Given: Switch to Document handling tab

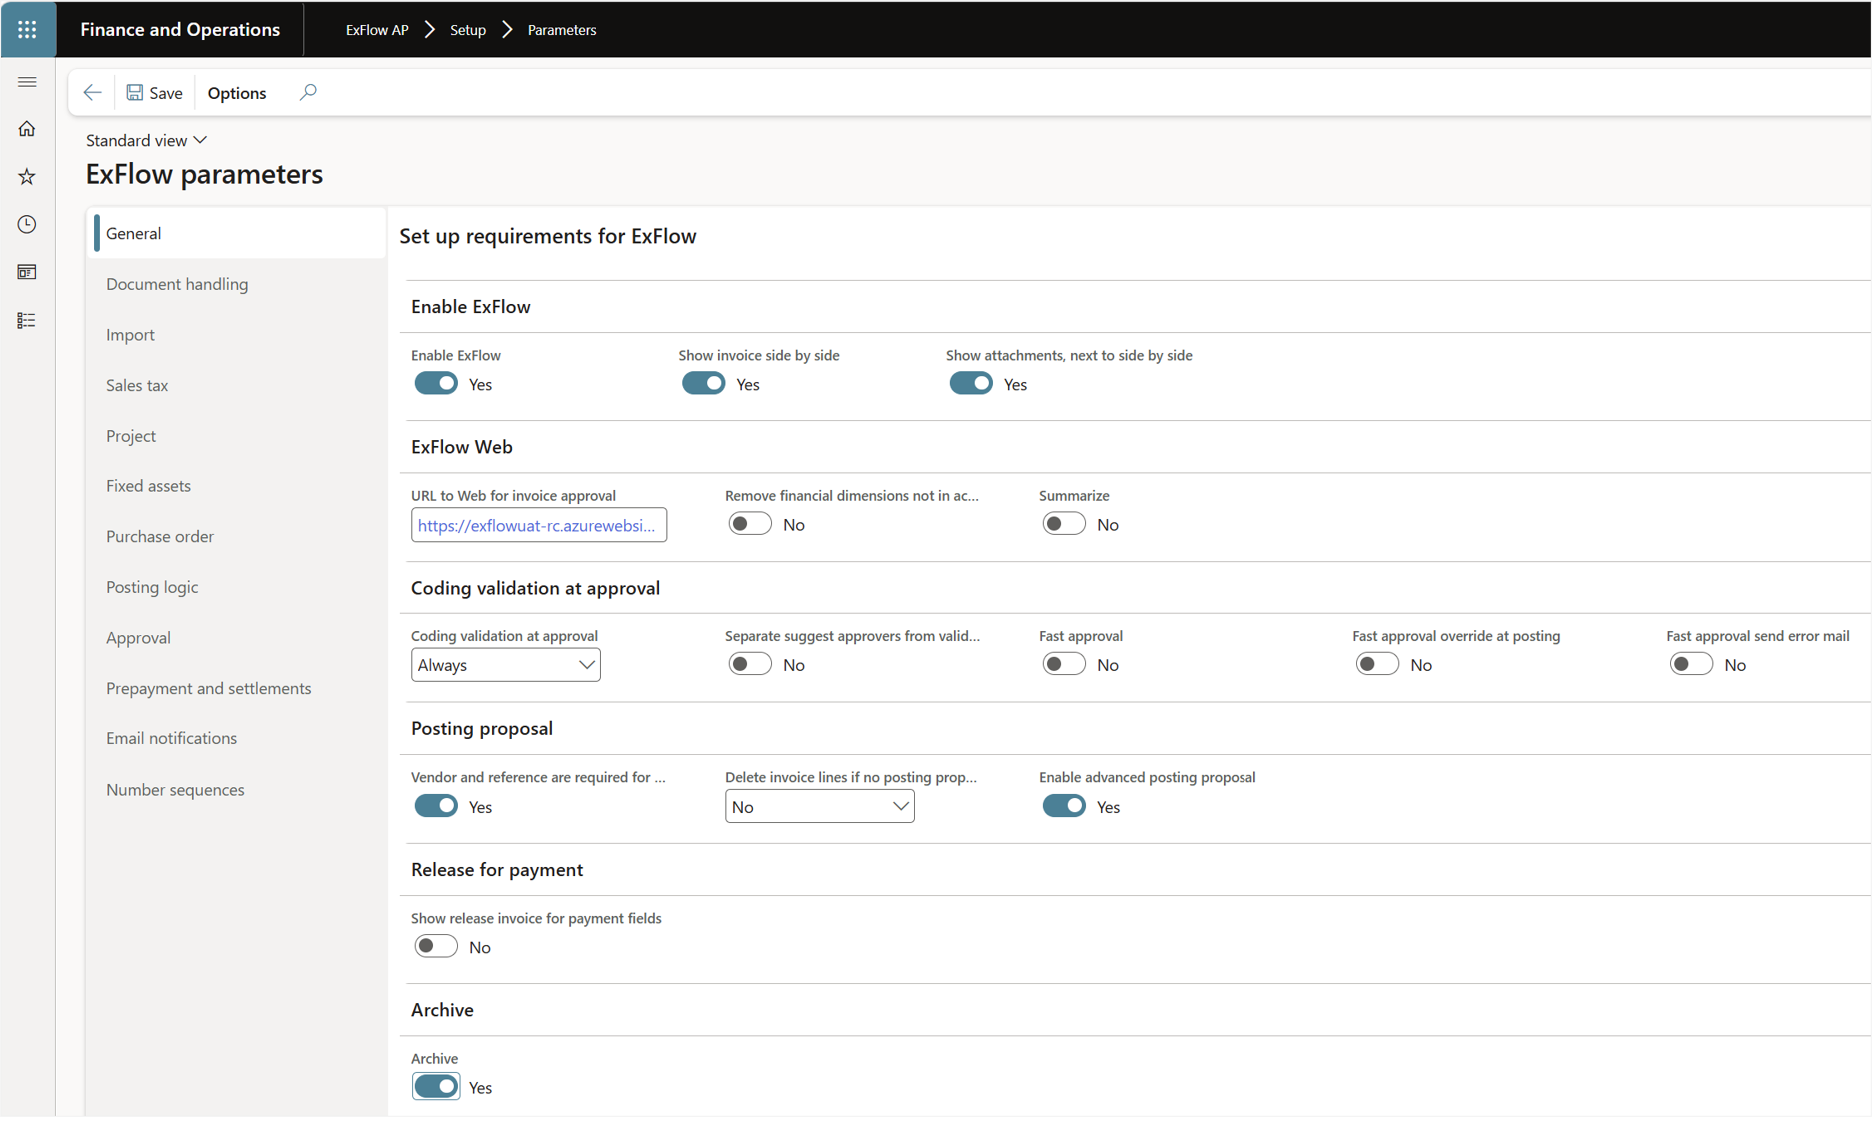Looking at the screenshot, I should (x=239, y=284).
